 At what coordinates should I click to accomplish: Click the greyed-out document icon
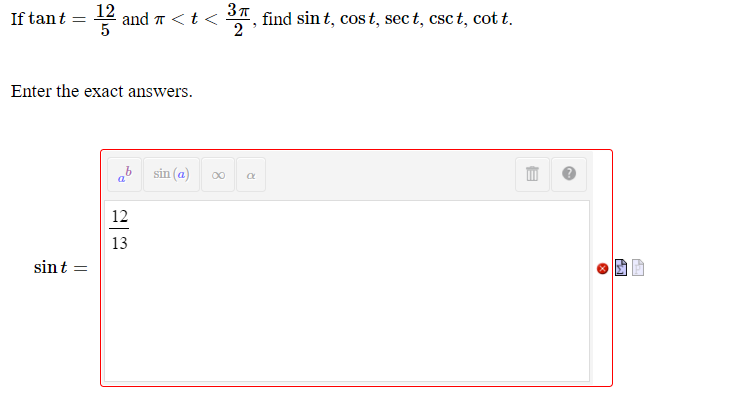638,268
